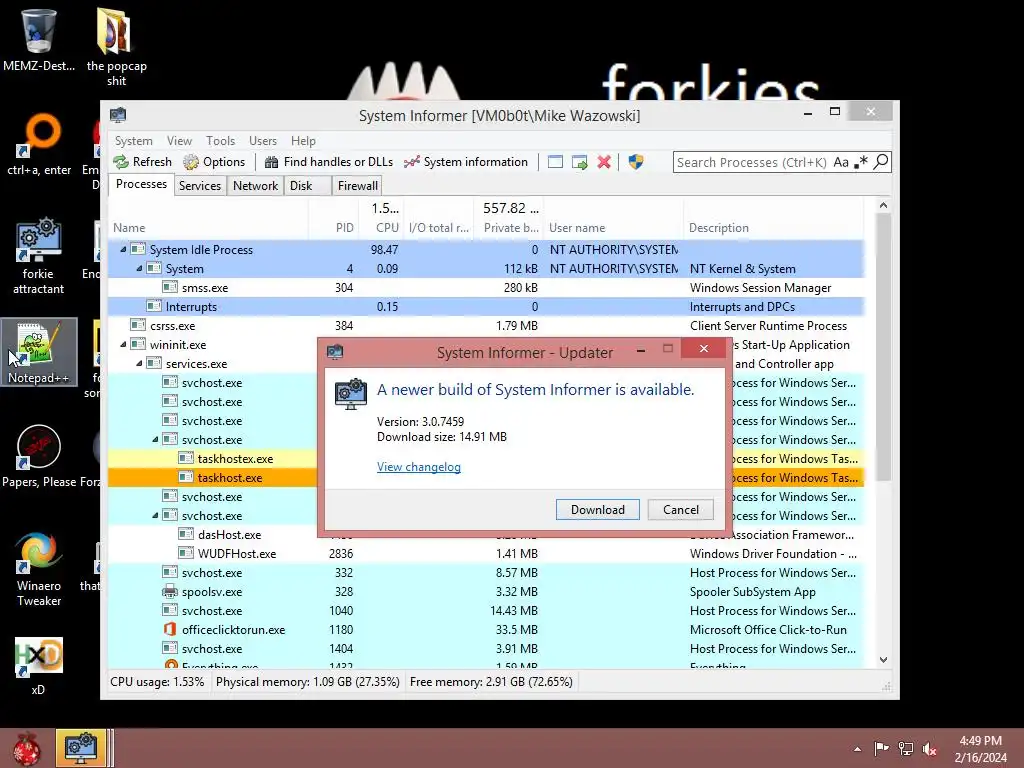
Task: Select the csrss.exe process row
Action: [486, 325]
